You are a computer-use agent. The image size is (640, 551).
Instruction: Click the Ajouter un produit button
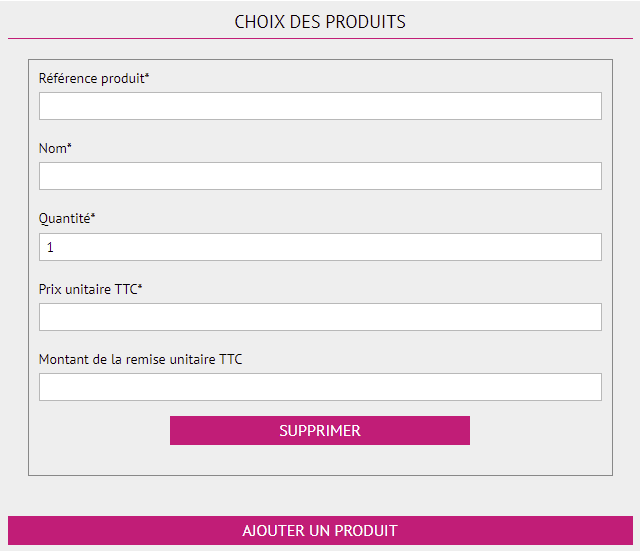(320, 530)
